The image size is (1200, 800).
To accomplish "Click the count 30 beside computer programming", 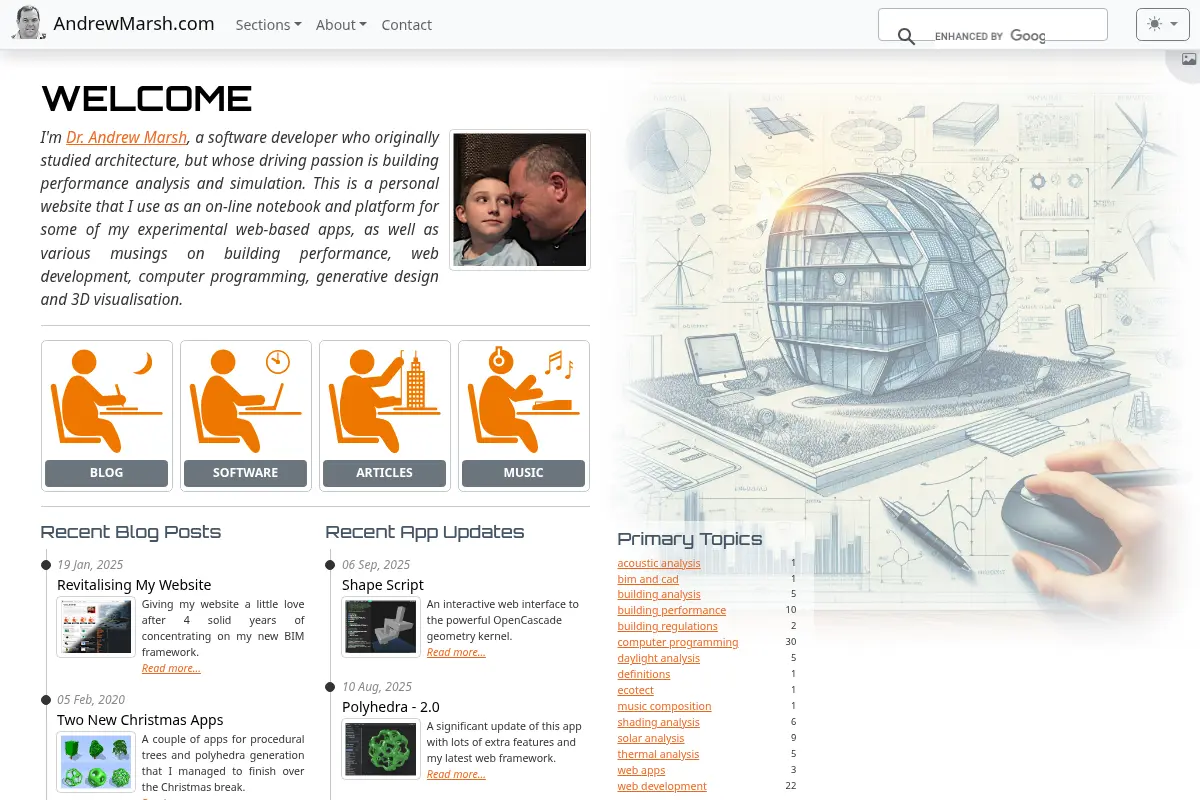I will tap(791, 642).
